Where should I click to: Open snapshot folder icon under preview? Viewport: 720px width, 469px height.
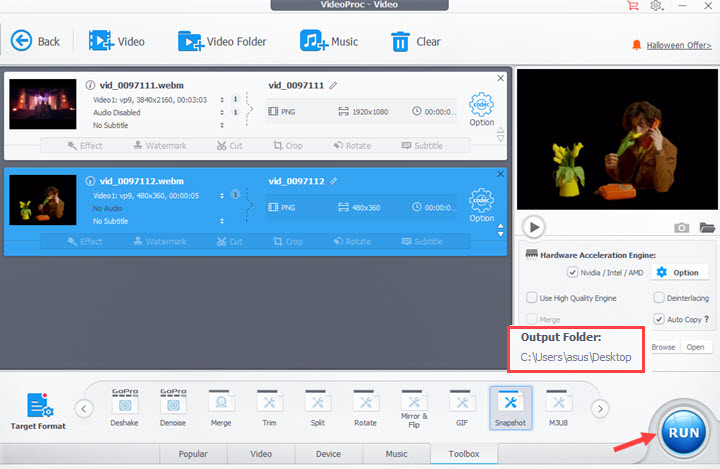707,227
